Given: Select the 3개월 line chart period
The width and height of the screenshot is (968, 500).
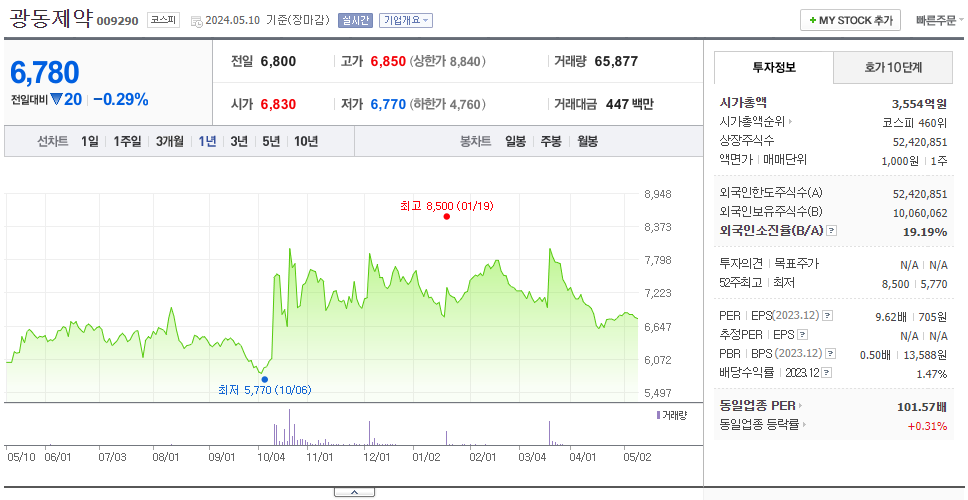Looking at the screenshot, I should pyautogui.click(x=170, y=141).
